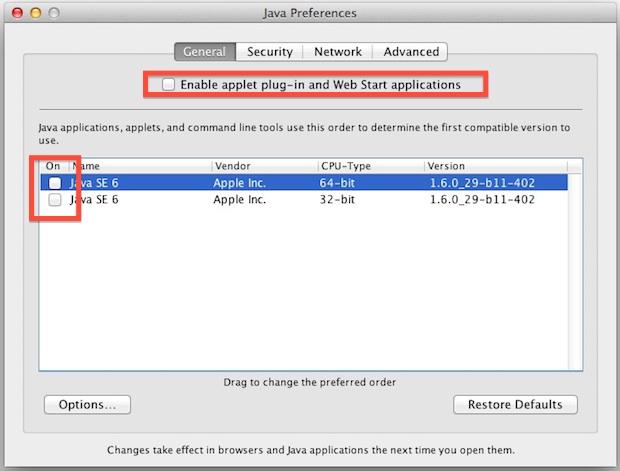Switch to the General tab
Image resolution: width=620 pixels, height=471 pixels.
coord(205,52)
